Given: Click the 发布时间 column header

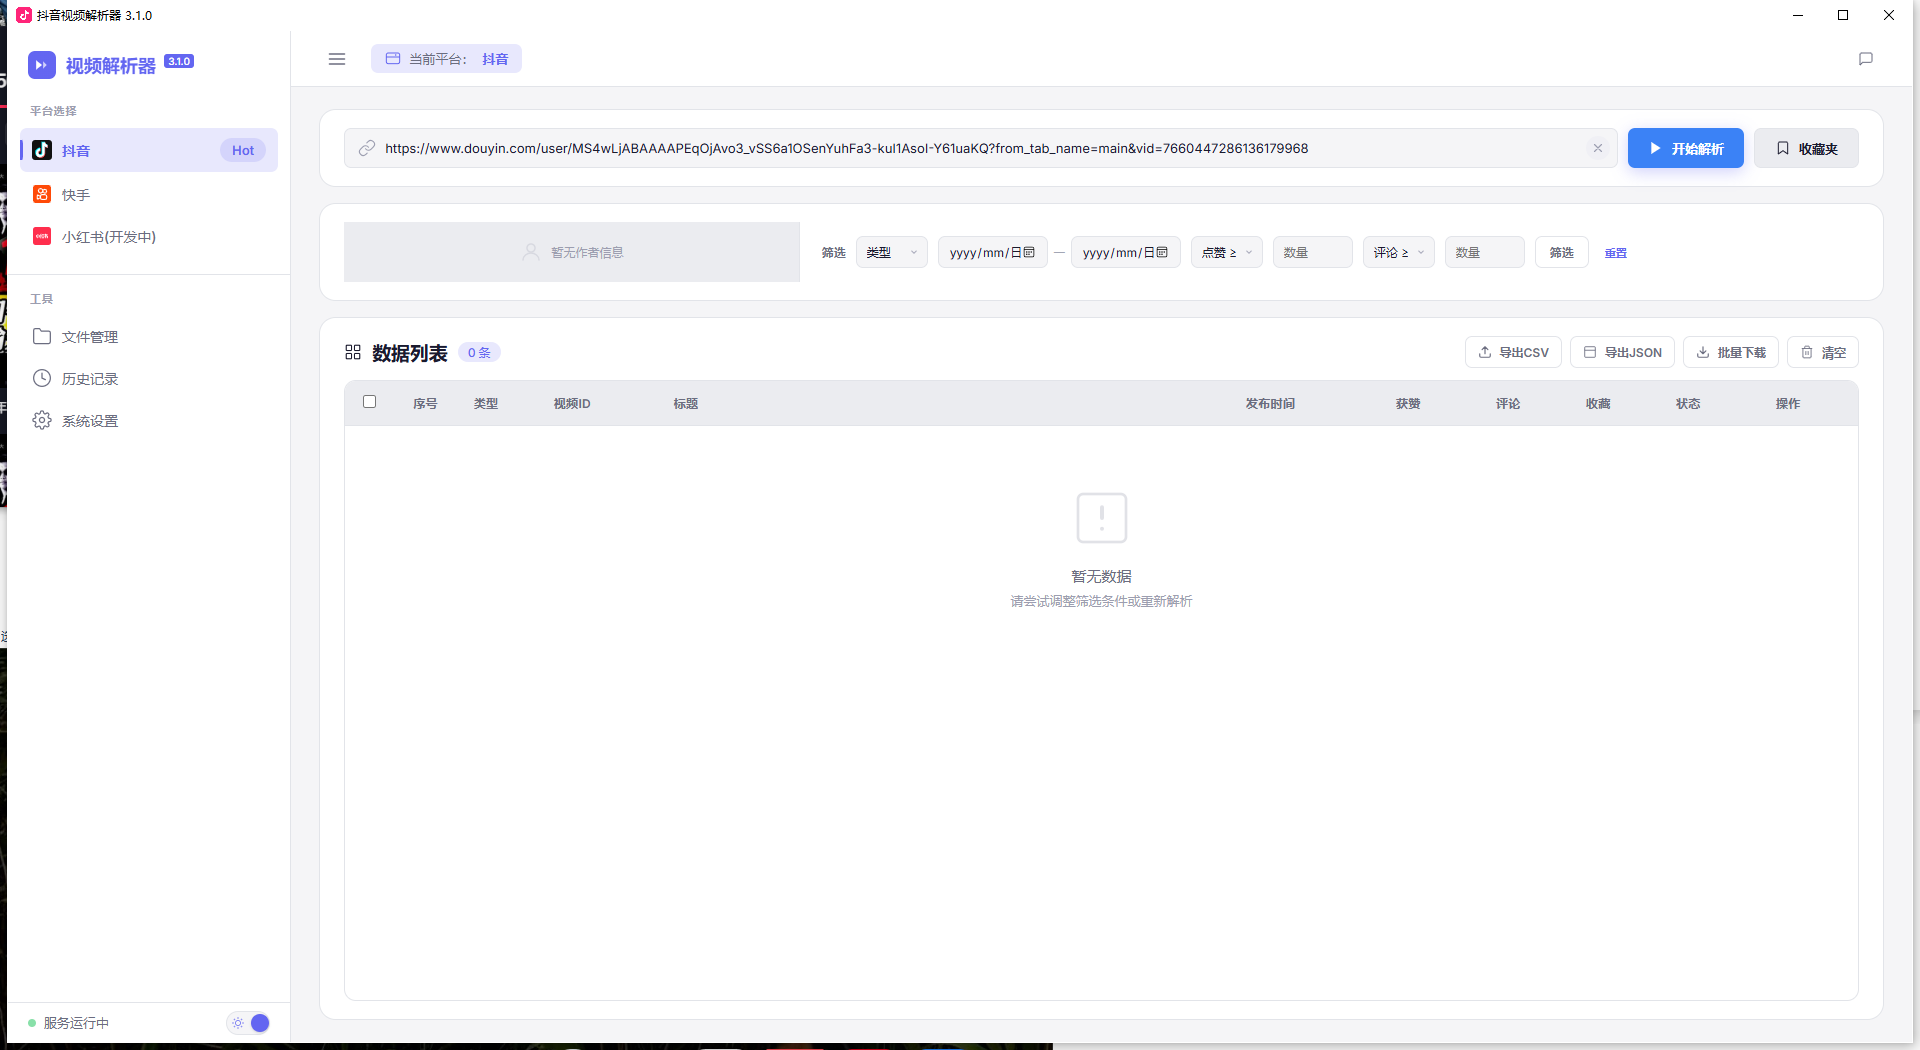Looking at the screenshot, I should [x=1270, y=403].
